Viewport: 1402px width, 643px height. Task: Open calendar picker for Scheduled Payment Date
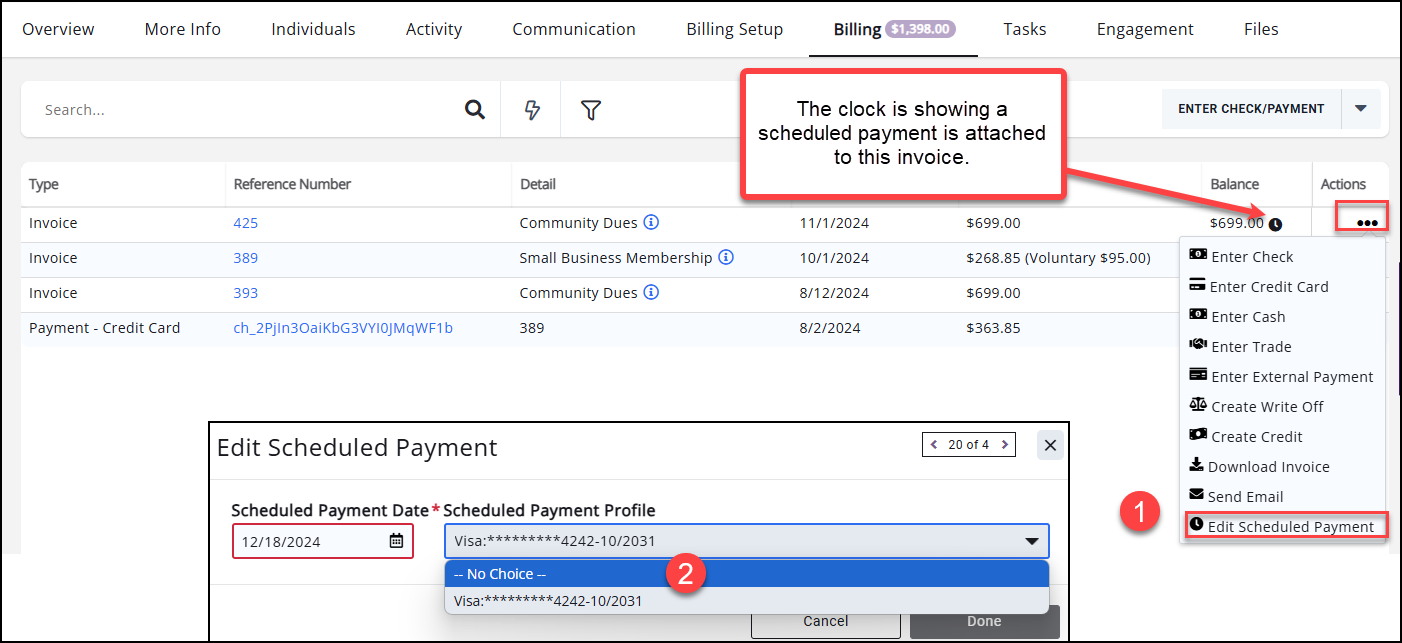coord(396,541)
